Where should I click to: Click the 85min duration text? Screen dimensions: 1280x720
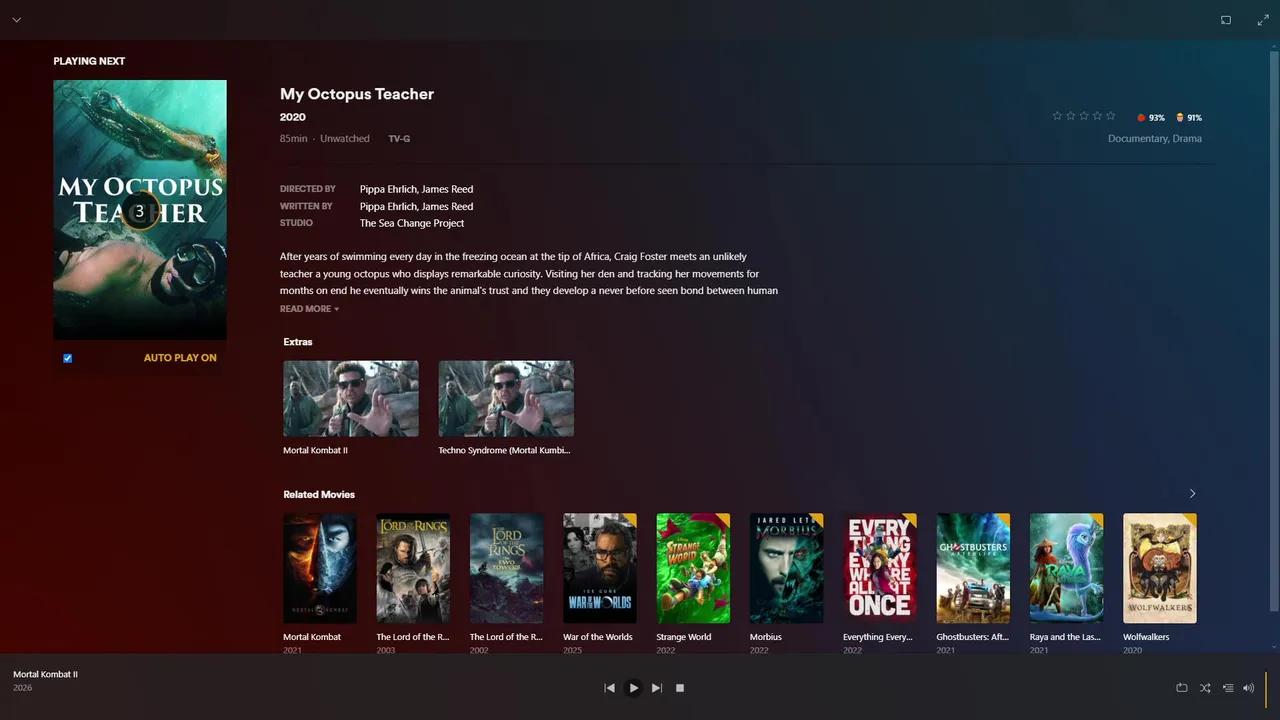(x=294, y=139)
